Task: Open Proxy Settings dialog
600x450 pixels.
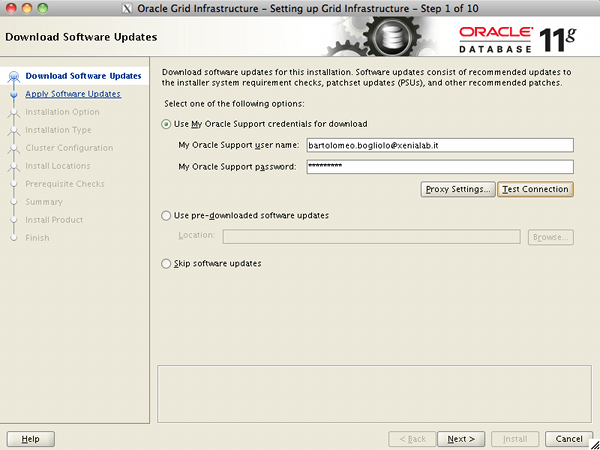Action: click(458, 189)
